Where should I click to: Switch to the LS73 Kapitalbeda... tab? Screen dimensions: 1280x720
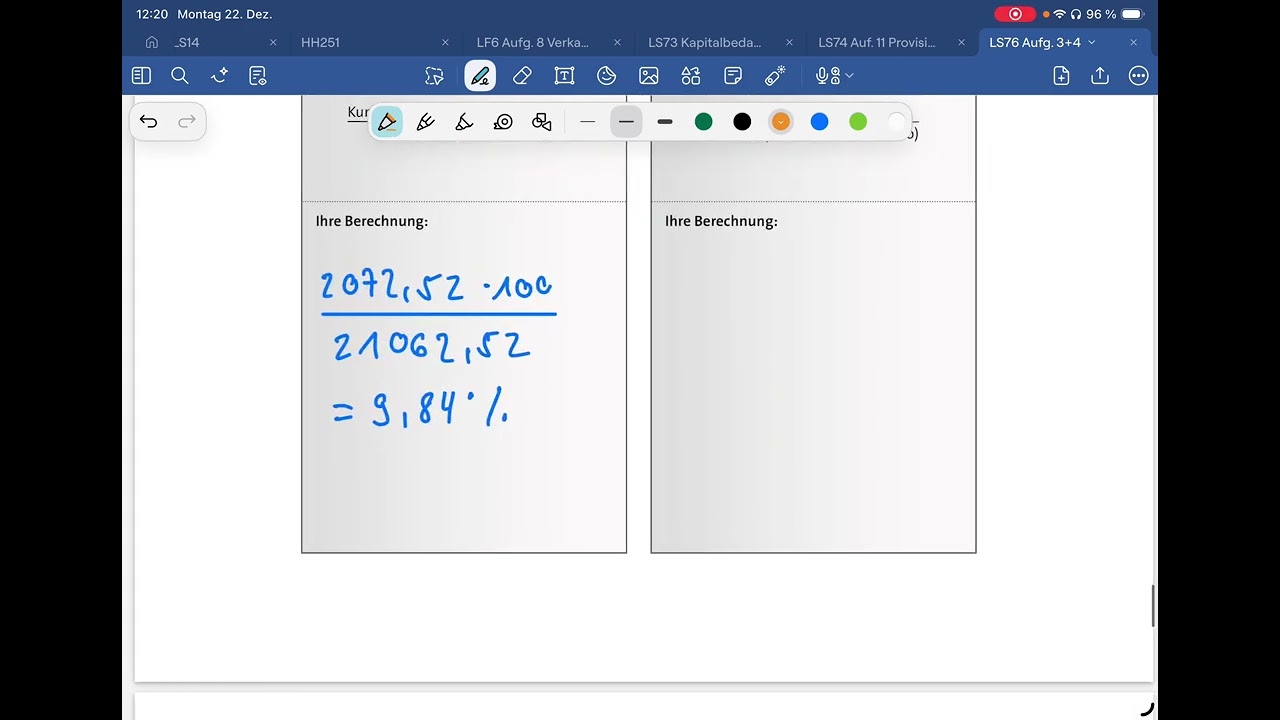[705, 43]
